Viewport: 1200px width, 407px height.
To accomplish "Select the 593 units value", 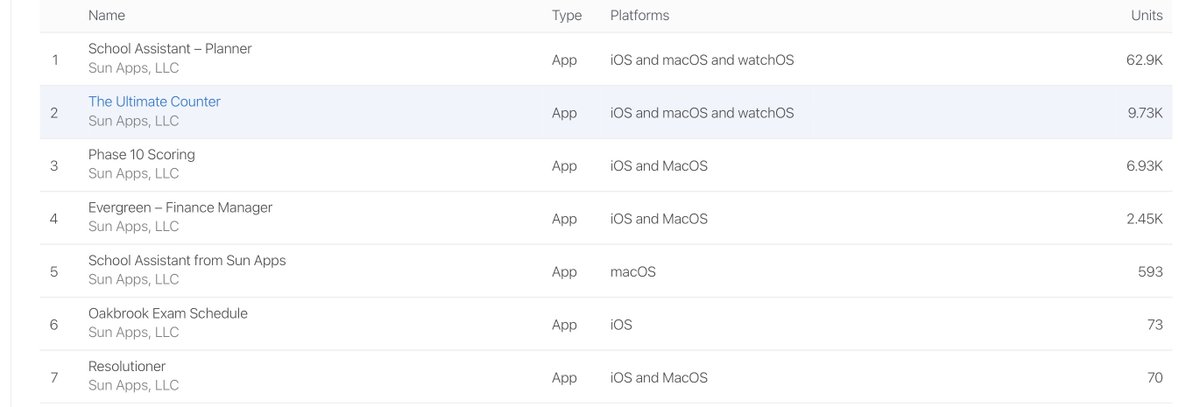I will coord(1150,272).
